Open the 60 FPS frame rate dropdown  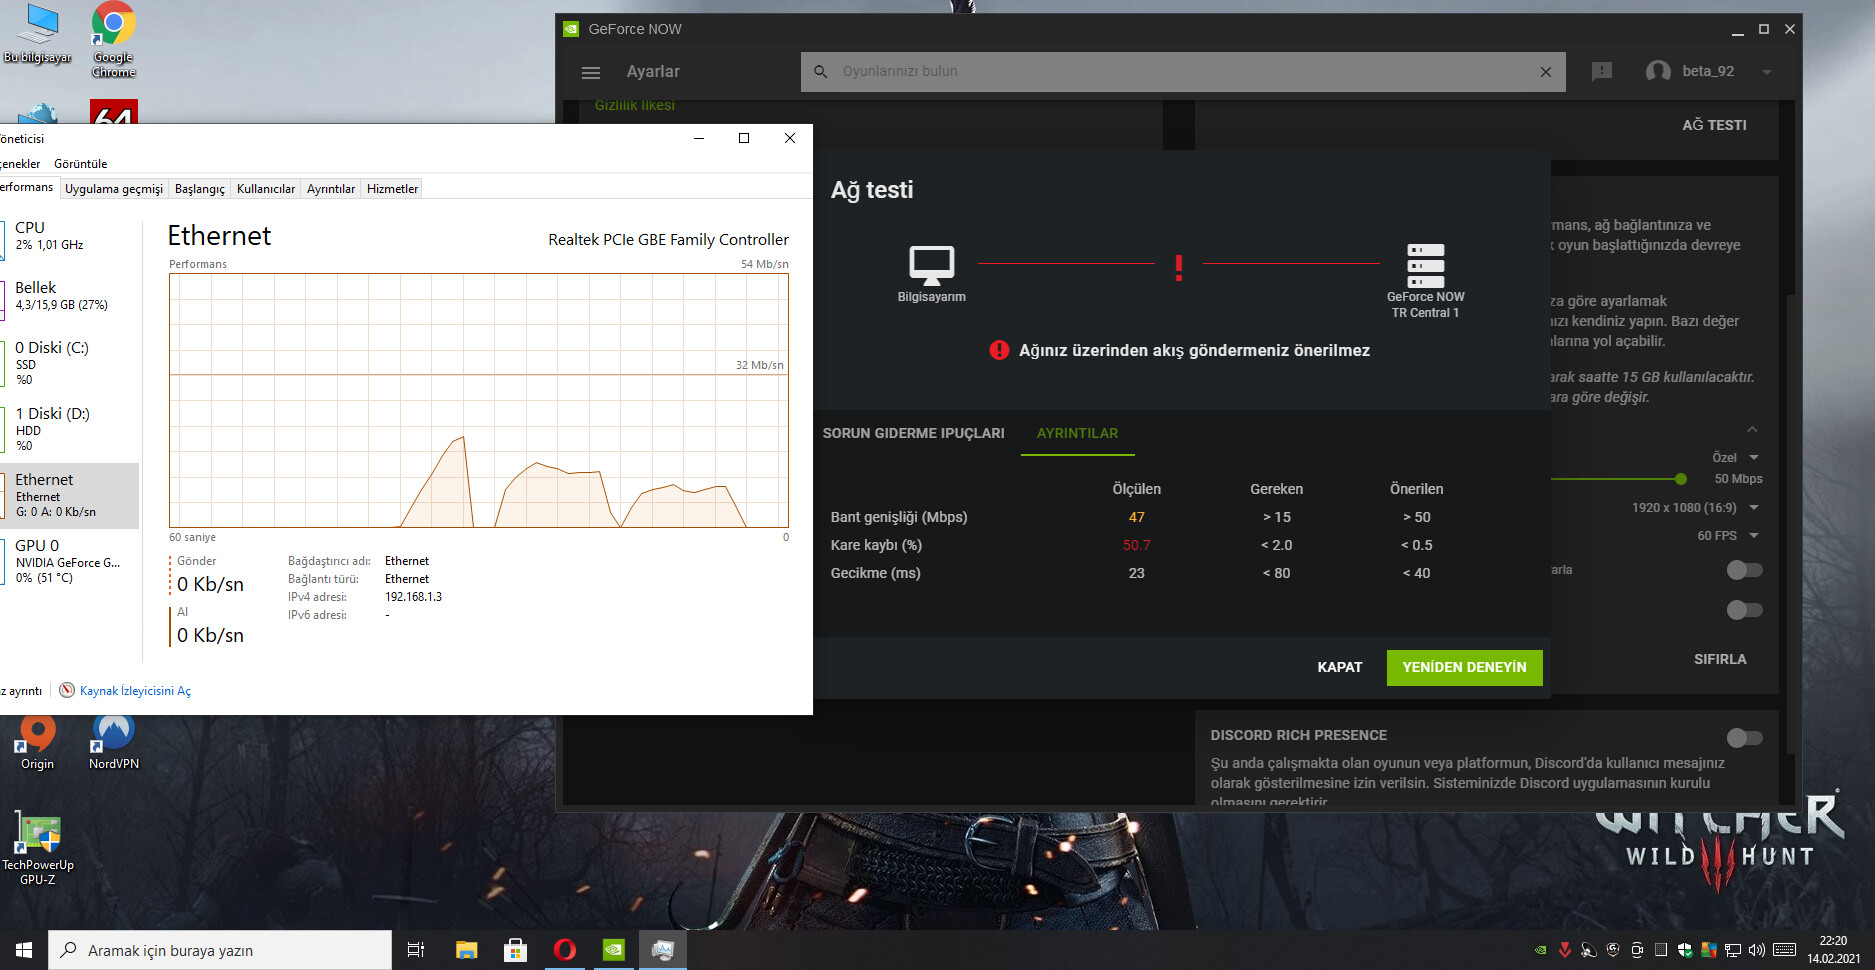point(1727,536)
